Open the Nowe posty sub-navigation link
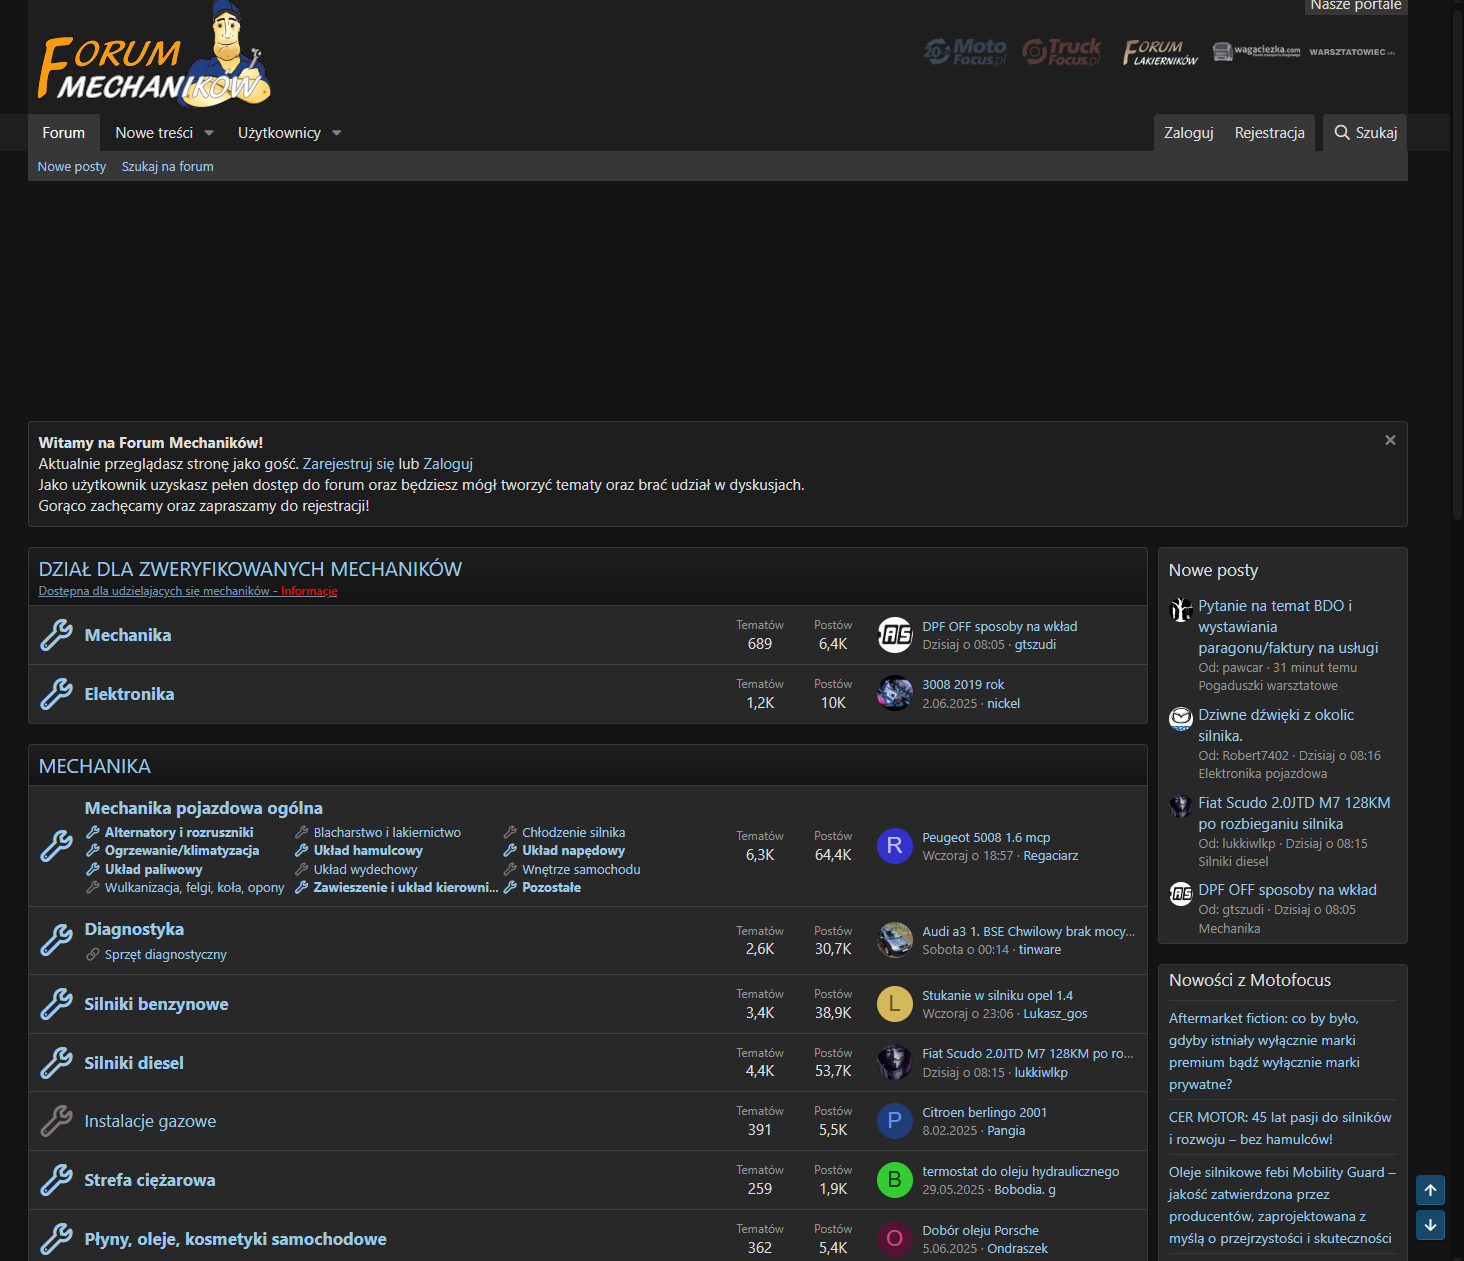This screenshot has height=1261, width=1464. [x=72, y=167]
